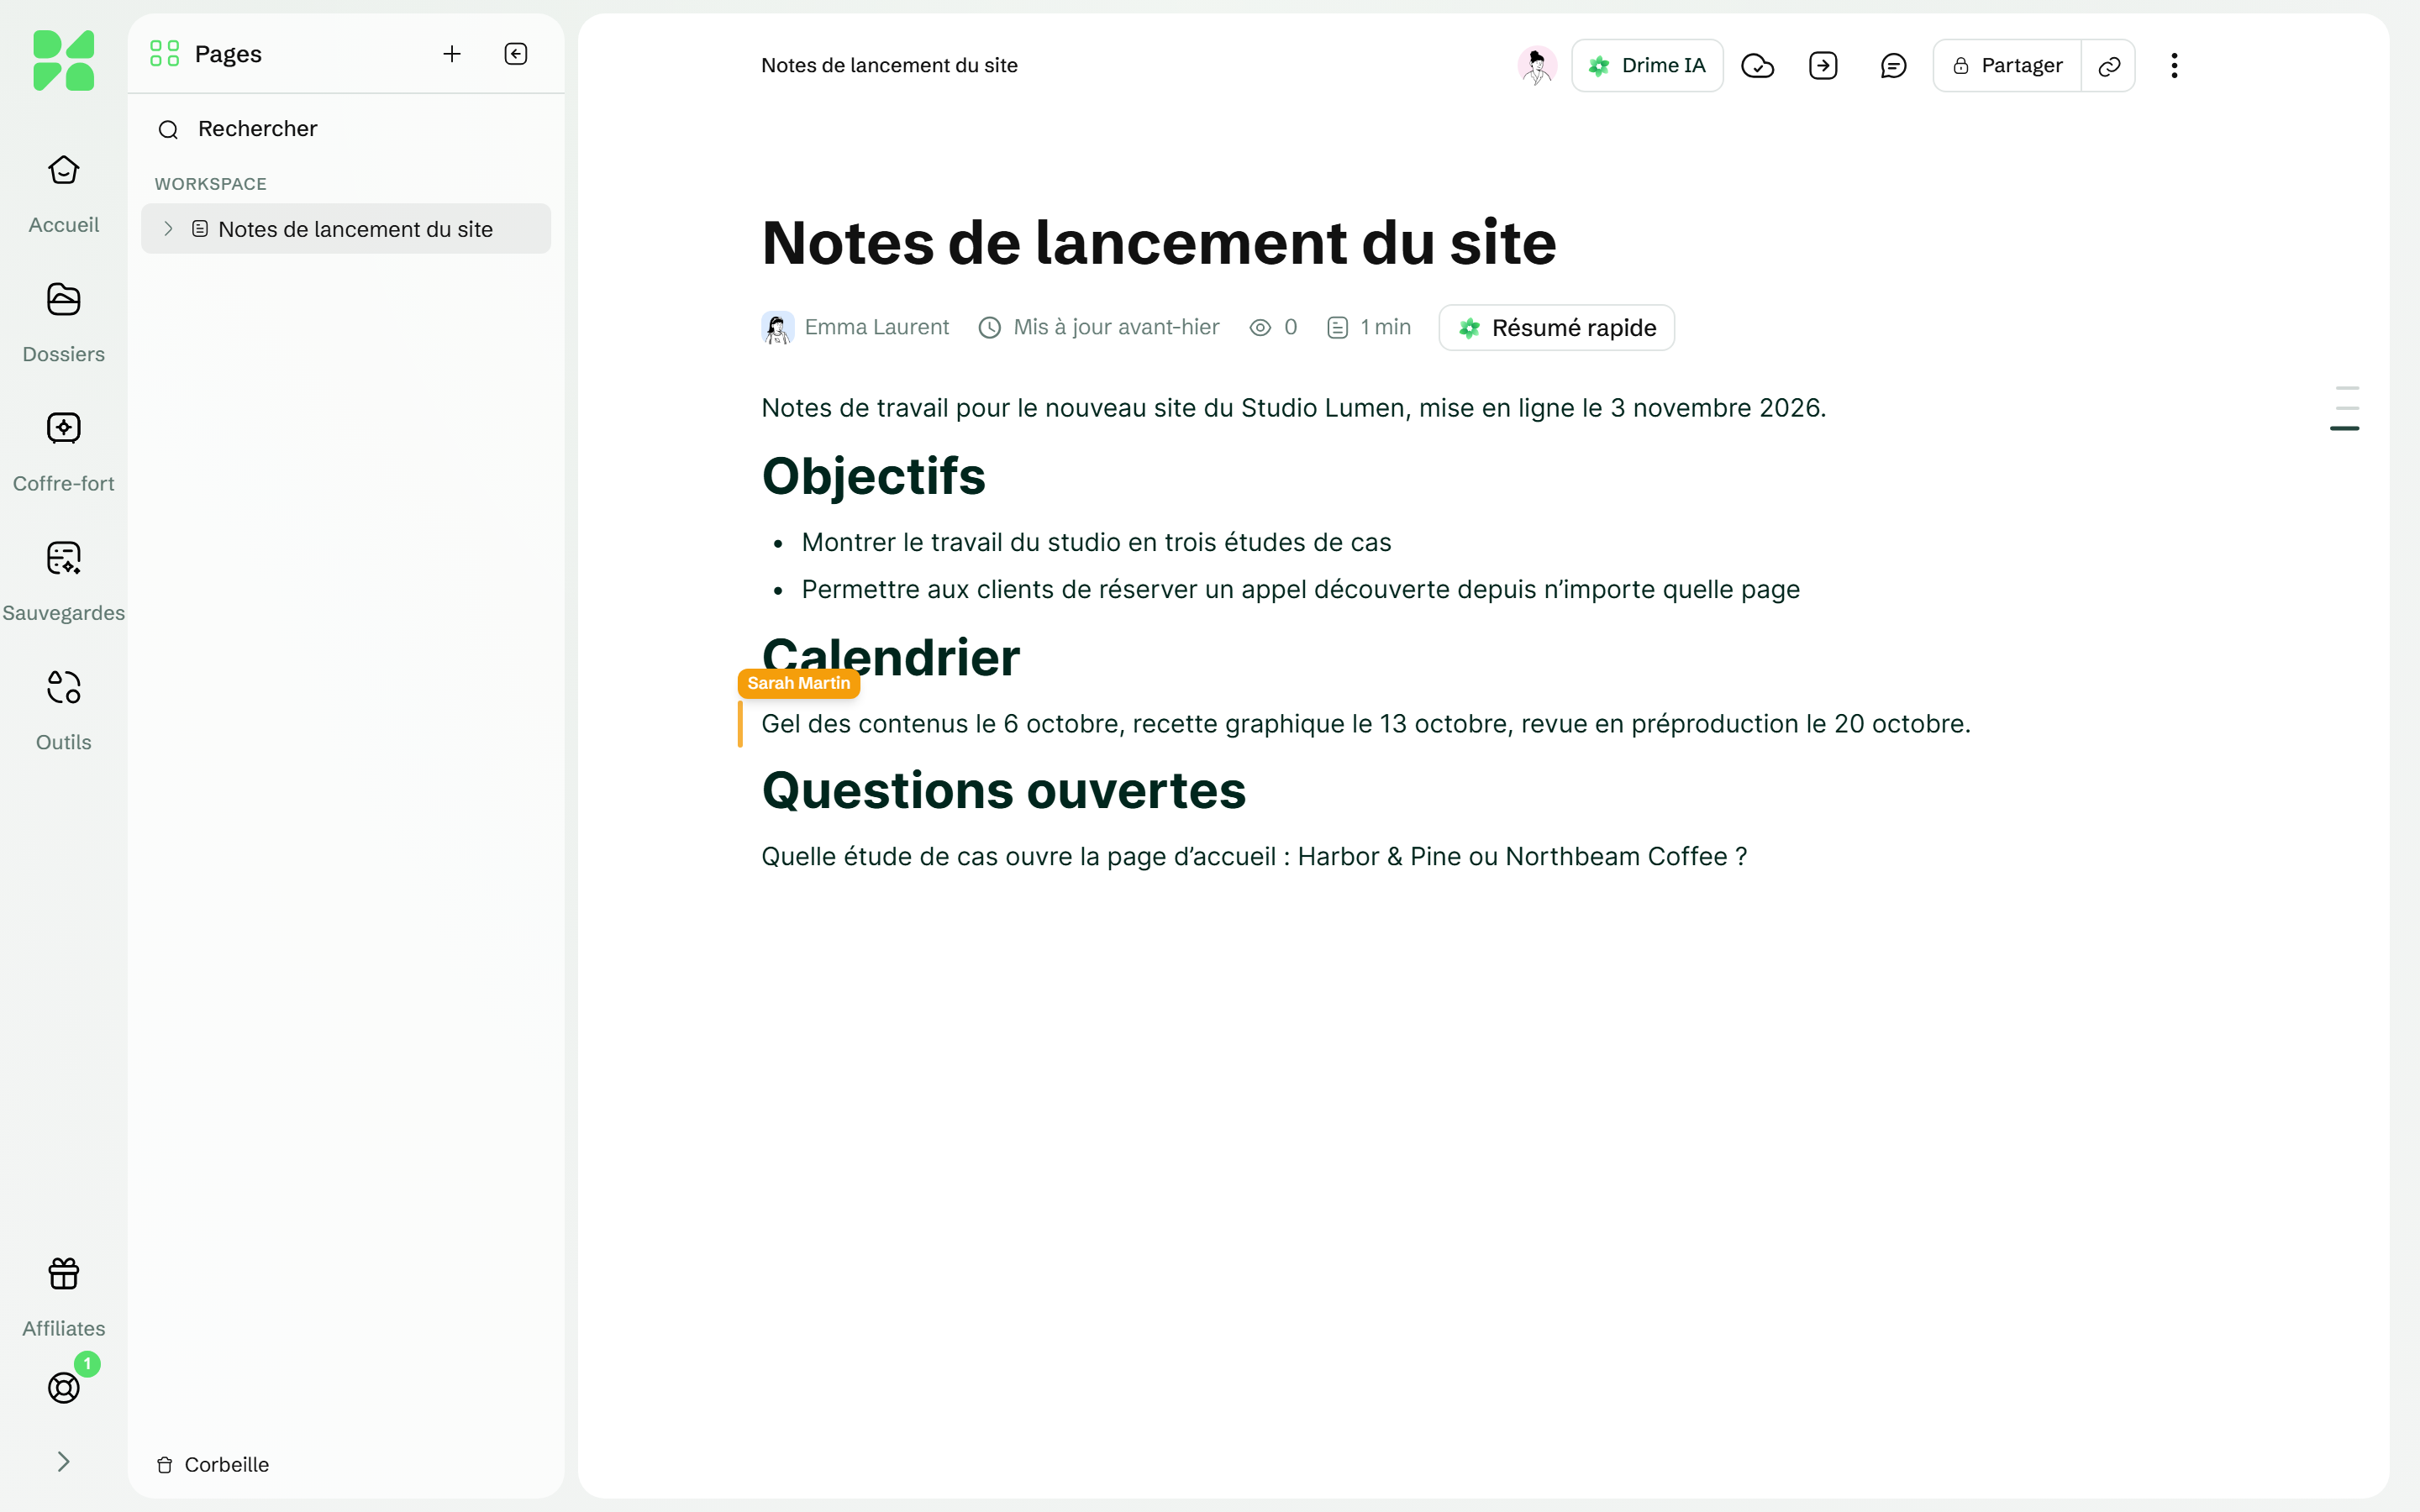
Task: Open the comments bubble icon
Action: coord(1893,66)
